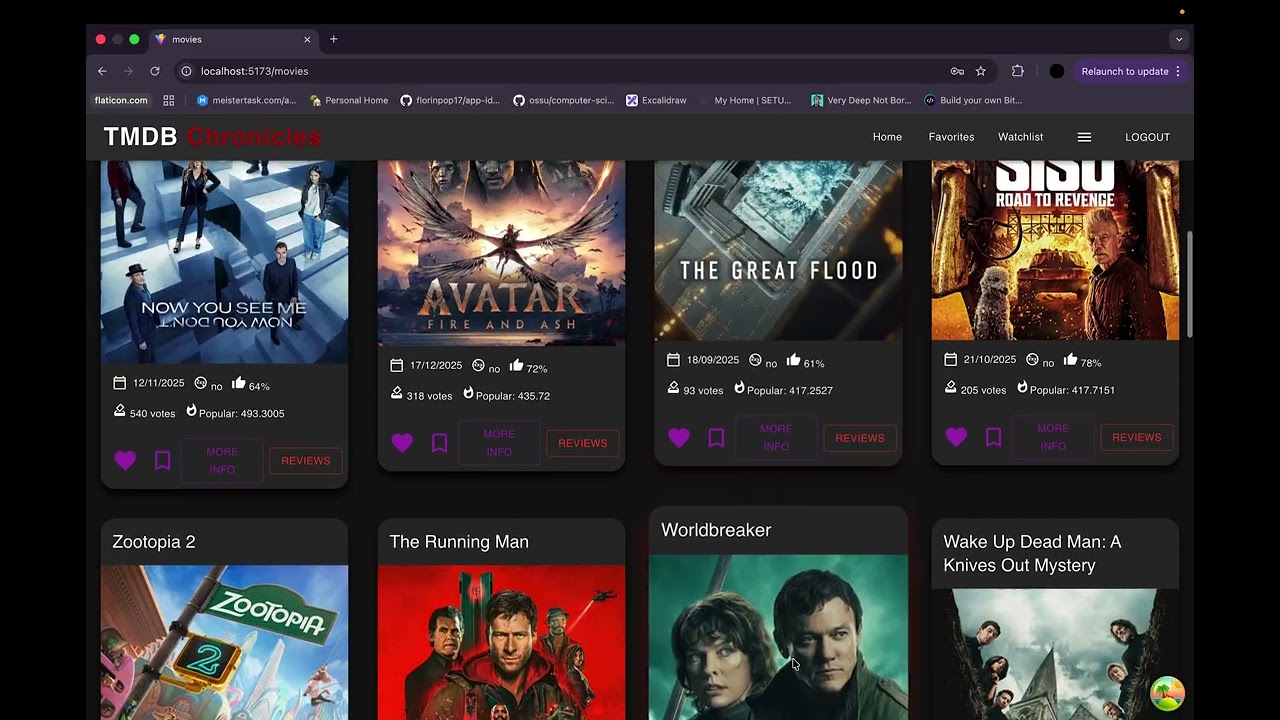Image resolution: width=1280 pixels, height=720 pixels.
Task: Click MORE INFO on Avatar Fire and Ash
Action: click(499, 443)
